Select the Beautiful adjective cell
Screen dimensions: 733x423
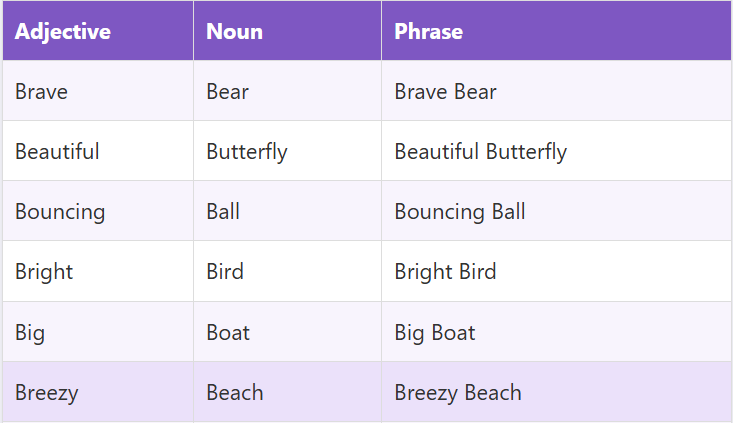[x=57, y=152]
